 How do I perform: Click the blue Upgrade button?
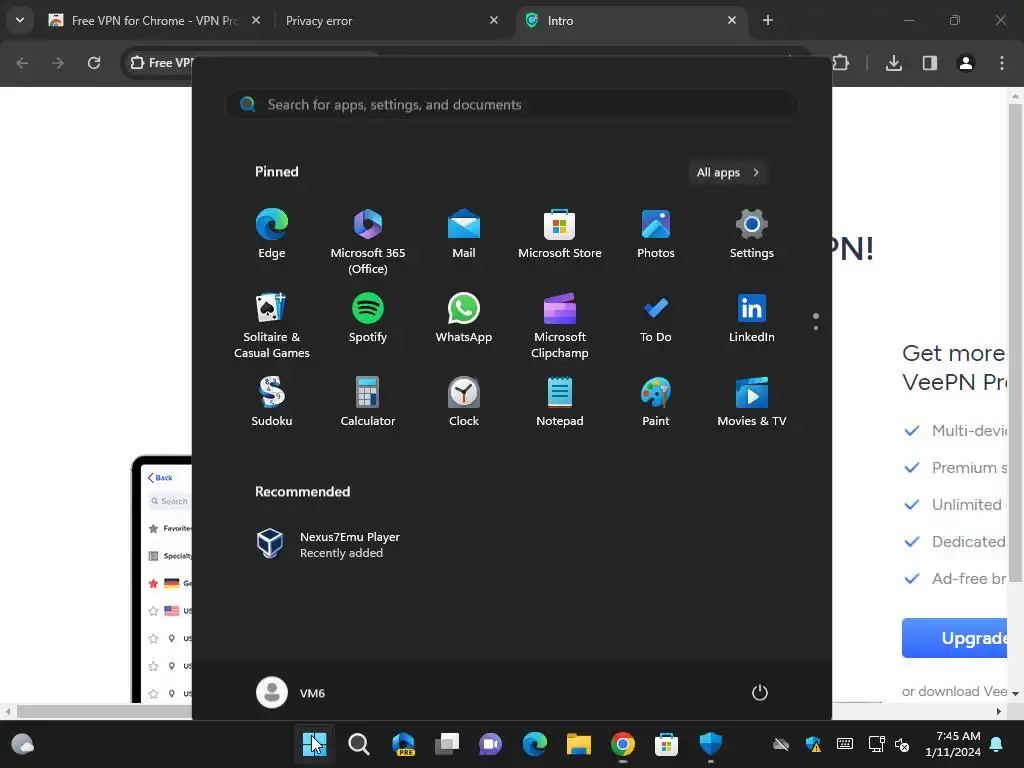954,638
